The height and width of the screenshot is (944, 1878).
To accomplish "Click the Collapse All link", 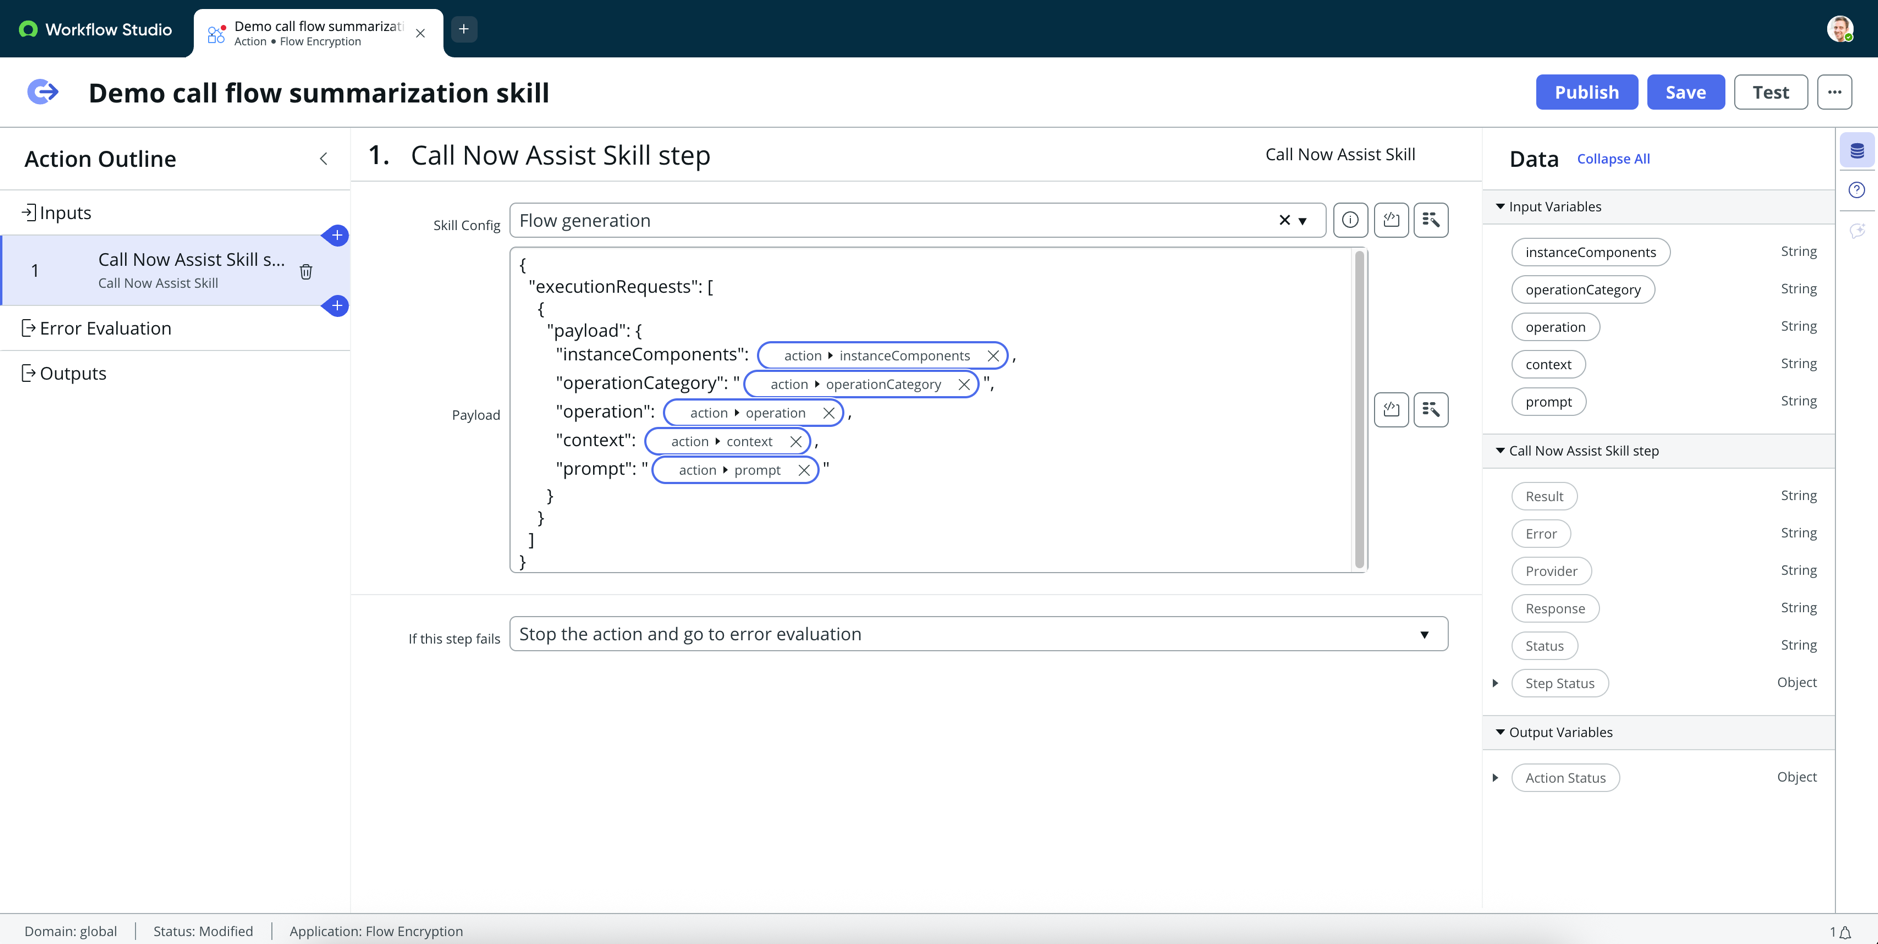I will [1613, 159].
